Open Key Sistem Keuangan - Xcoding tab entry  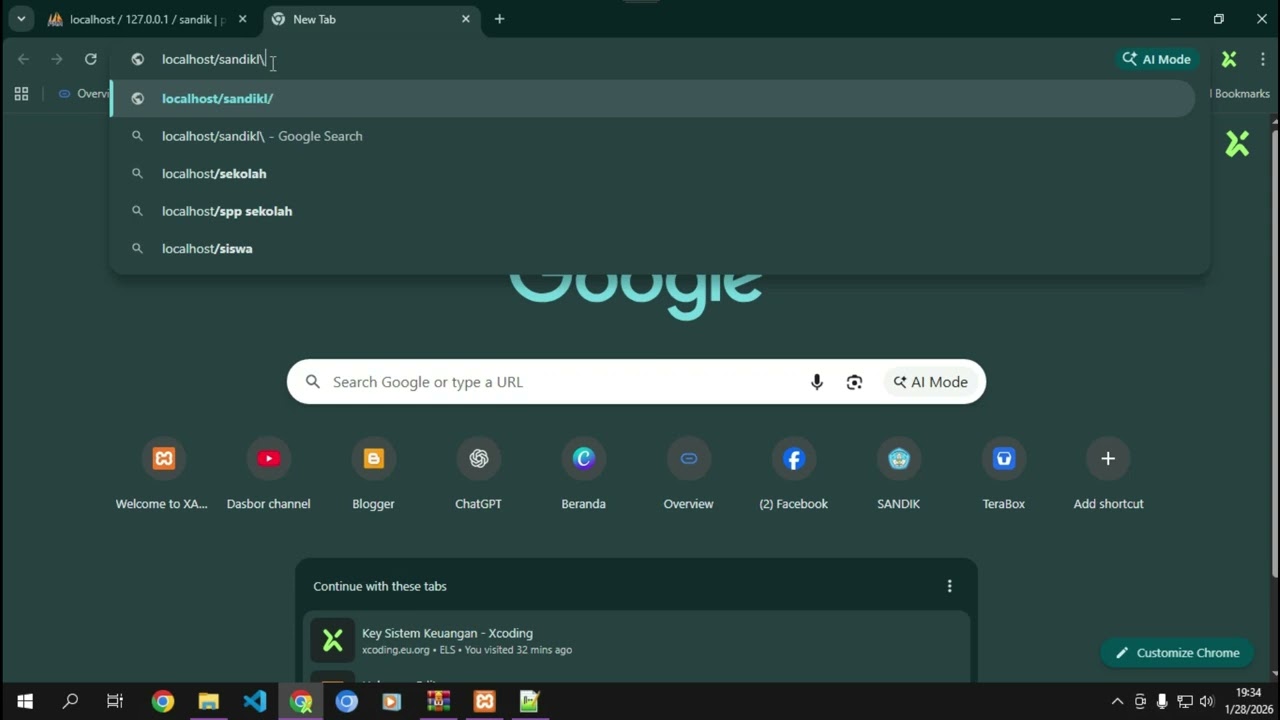[x=636, y=640]
